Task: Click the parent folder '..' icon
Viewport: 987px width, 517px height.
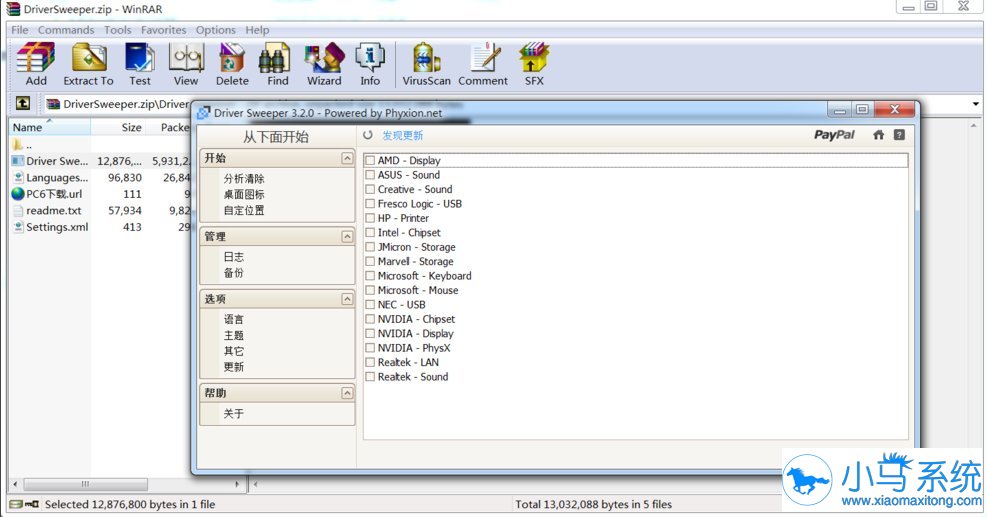Action: (18, 145)
